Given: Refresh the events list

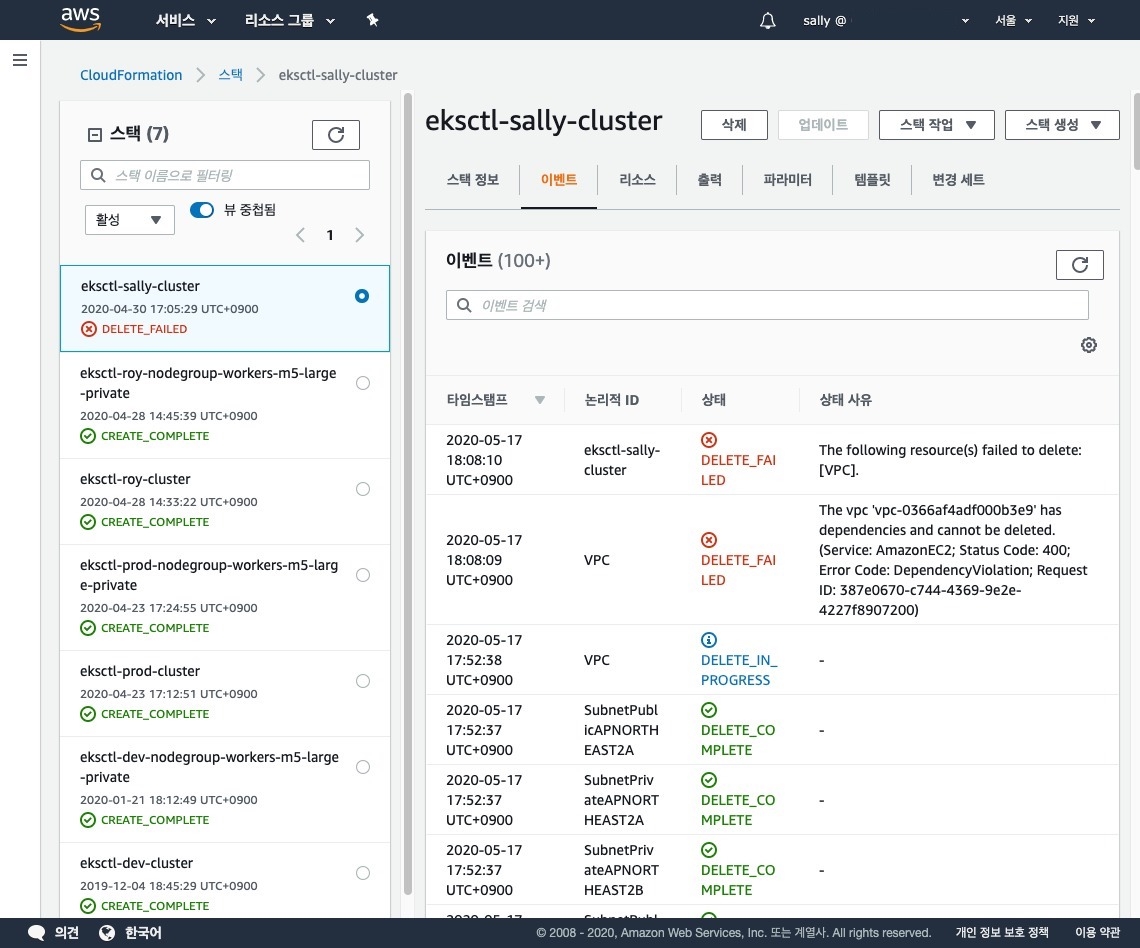Looking at the screenshot, I should tap(1079, 265).
